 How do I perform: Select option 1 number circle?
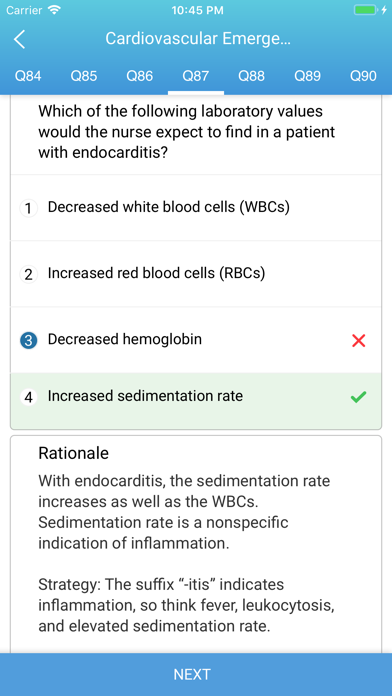coord(29,208)
